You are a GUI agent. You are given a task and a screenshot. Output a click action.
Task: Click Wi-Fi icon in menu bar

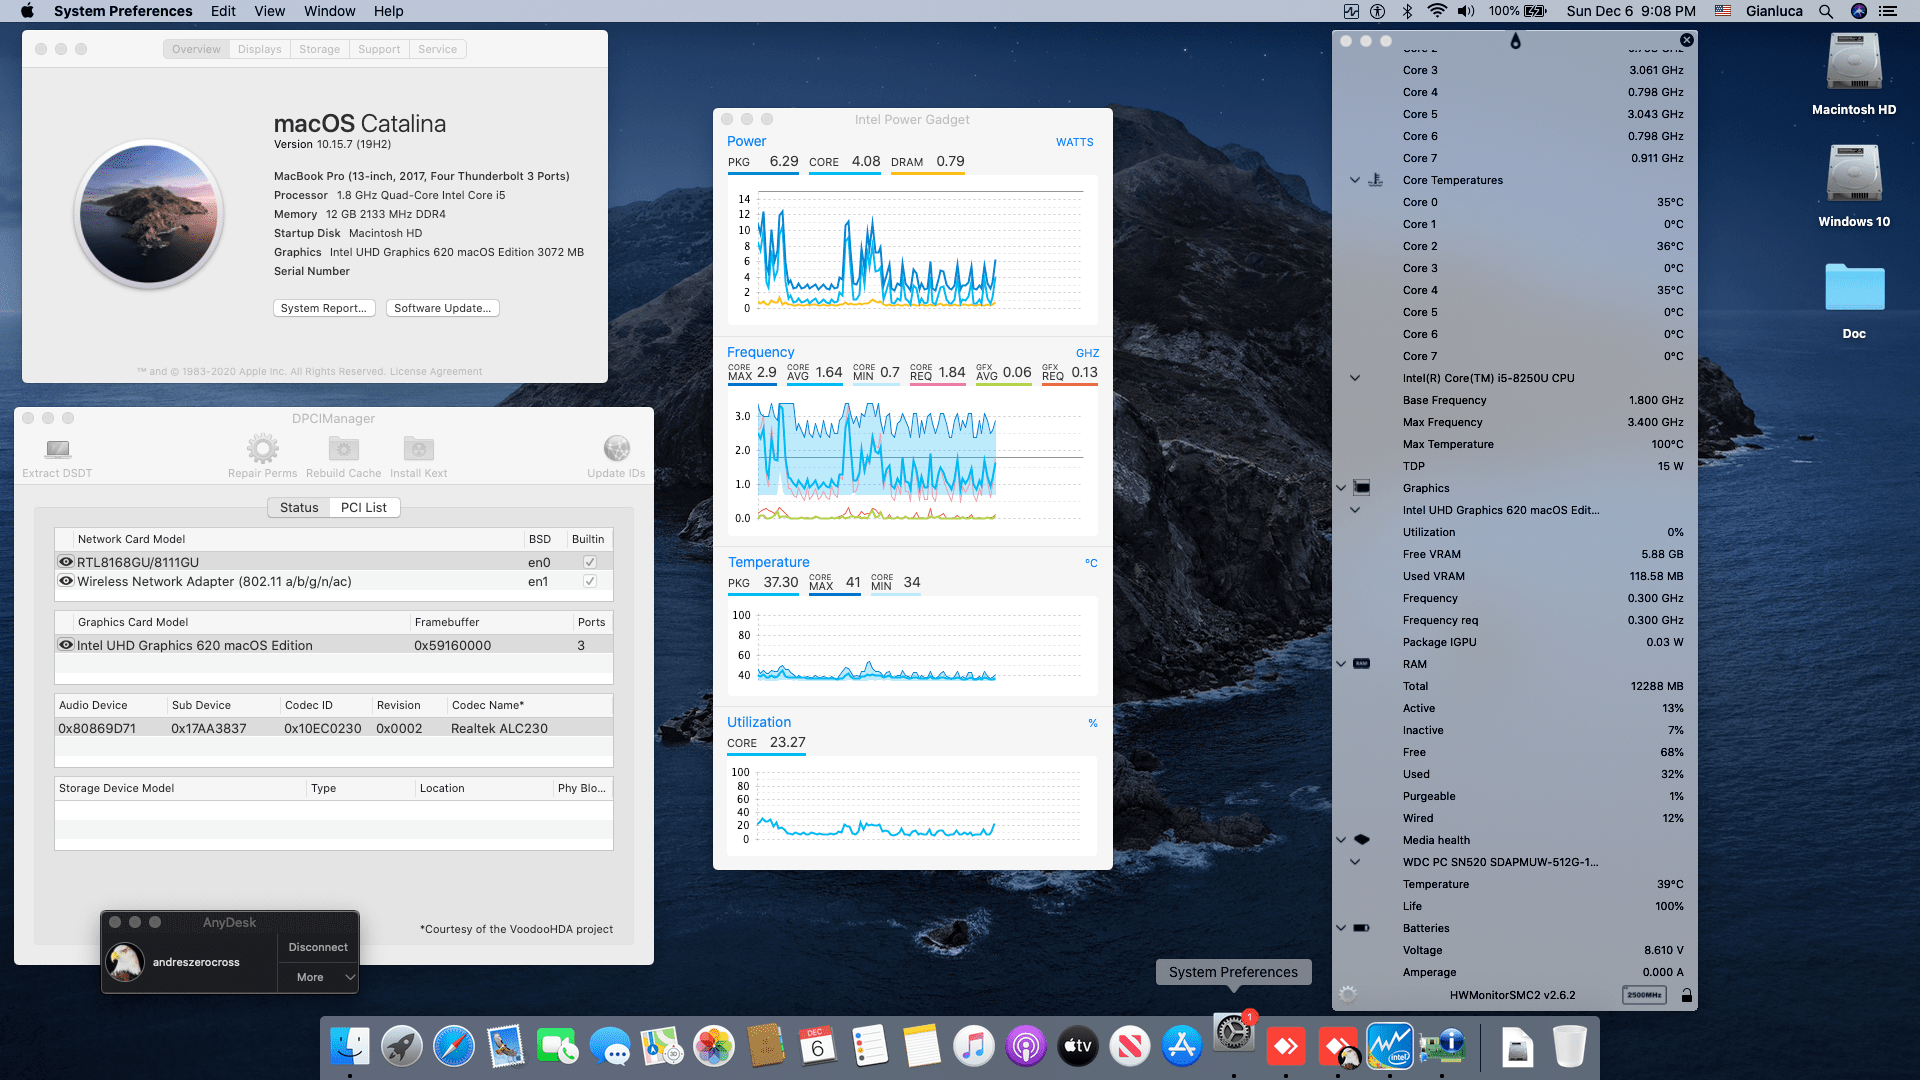[x=1437, y=11]
